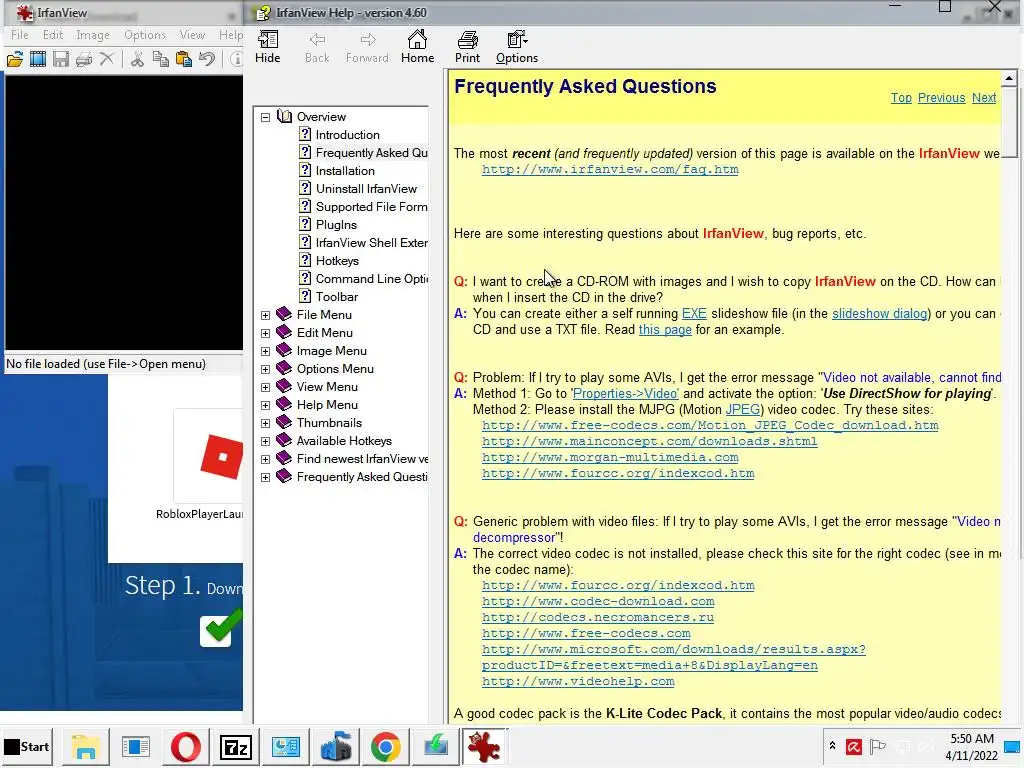Click the Save floppy disk icon in IrfanView
Screen dimensions: 1024x768
pos(61,59)
